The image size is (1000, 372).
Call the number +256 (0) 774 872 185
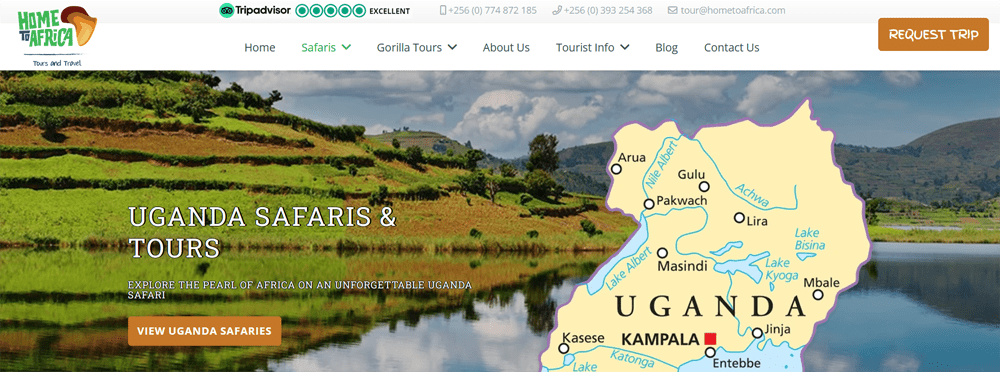coord(492,10)
